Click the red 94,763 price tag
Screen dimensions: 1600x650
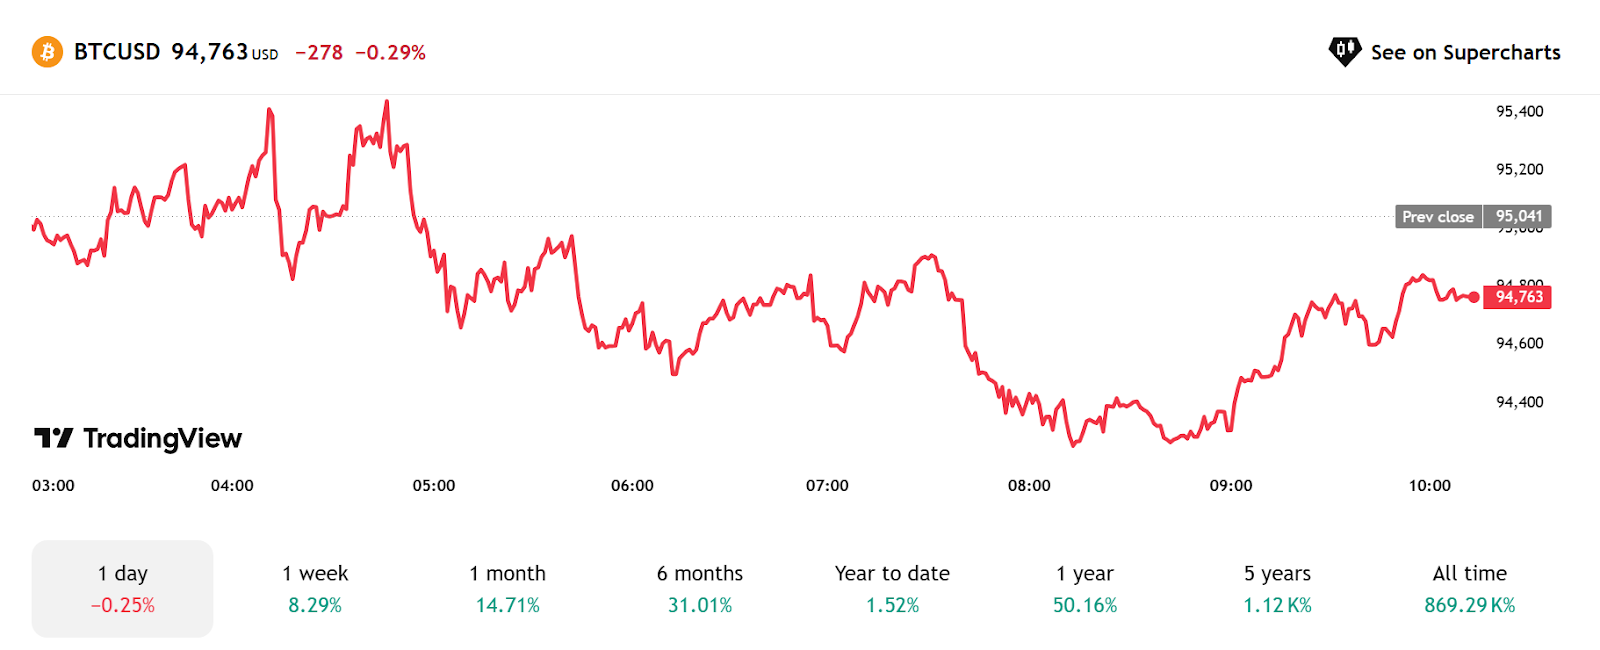tap(1518, 297)
